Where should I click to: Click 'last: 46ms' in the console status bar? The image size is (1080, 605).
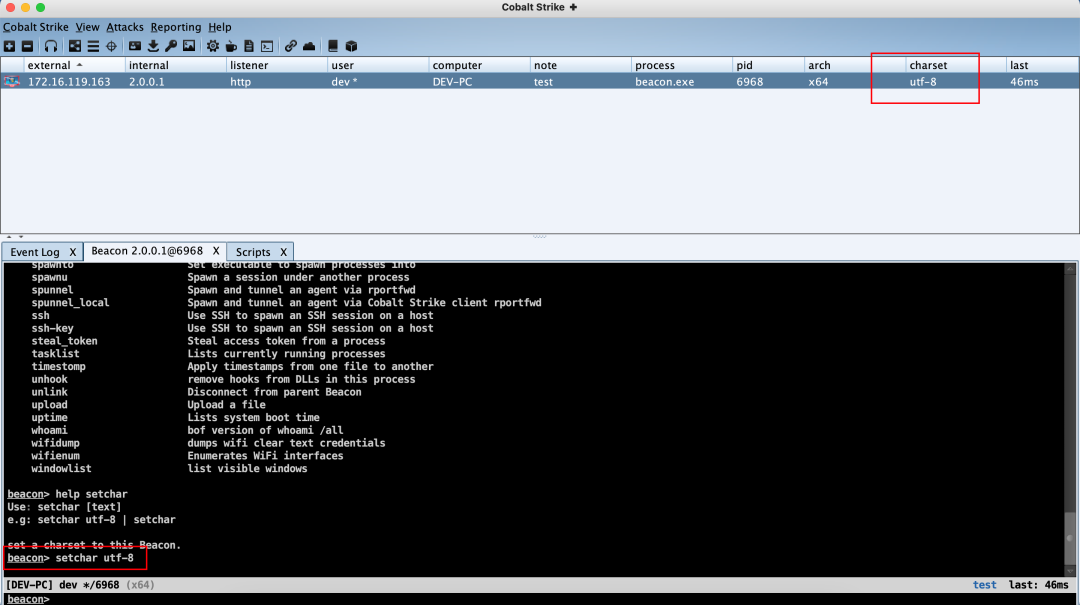coord(1039,585)
